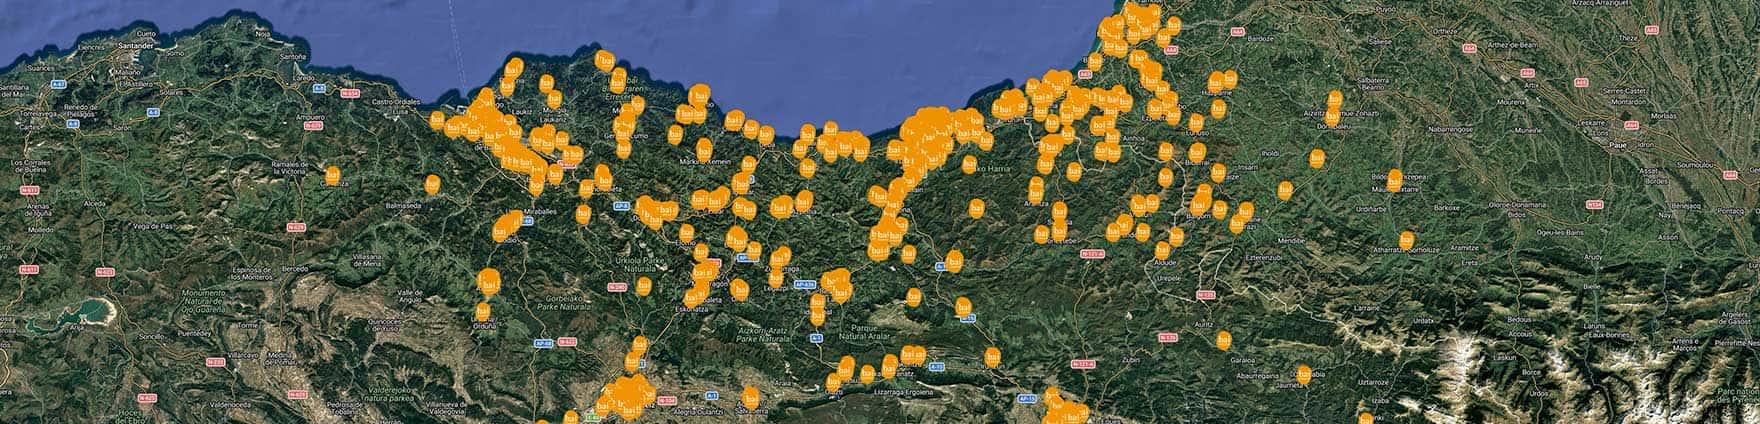The image size is (1760, 424).
Task: Select the Larraine label
Action: (1365, 310)
